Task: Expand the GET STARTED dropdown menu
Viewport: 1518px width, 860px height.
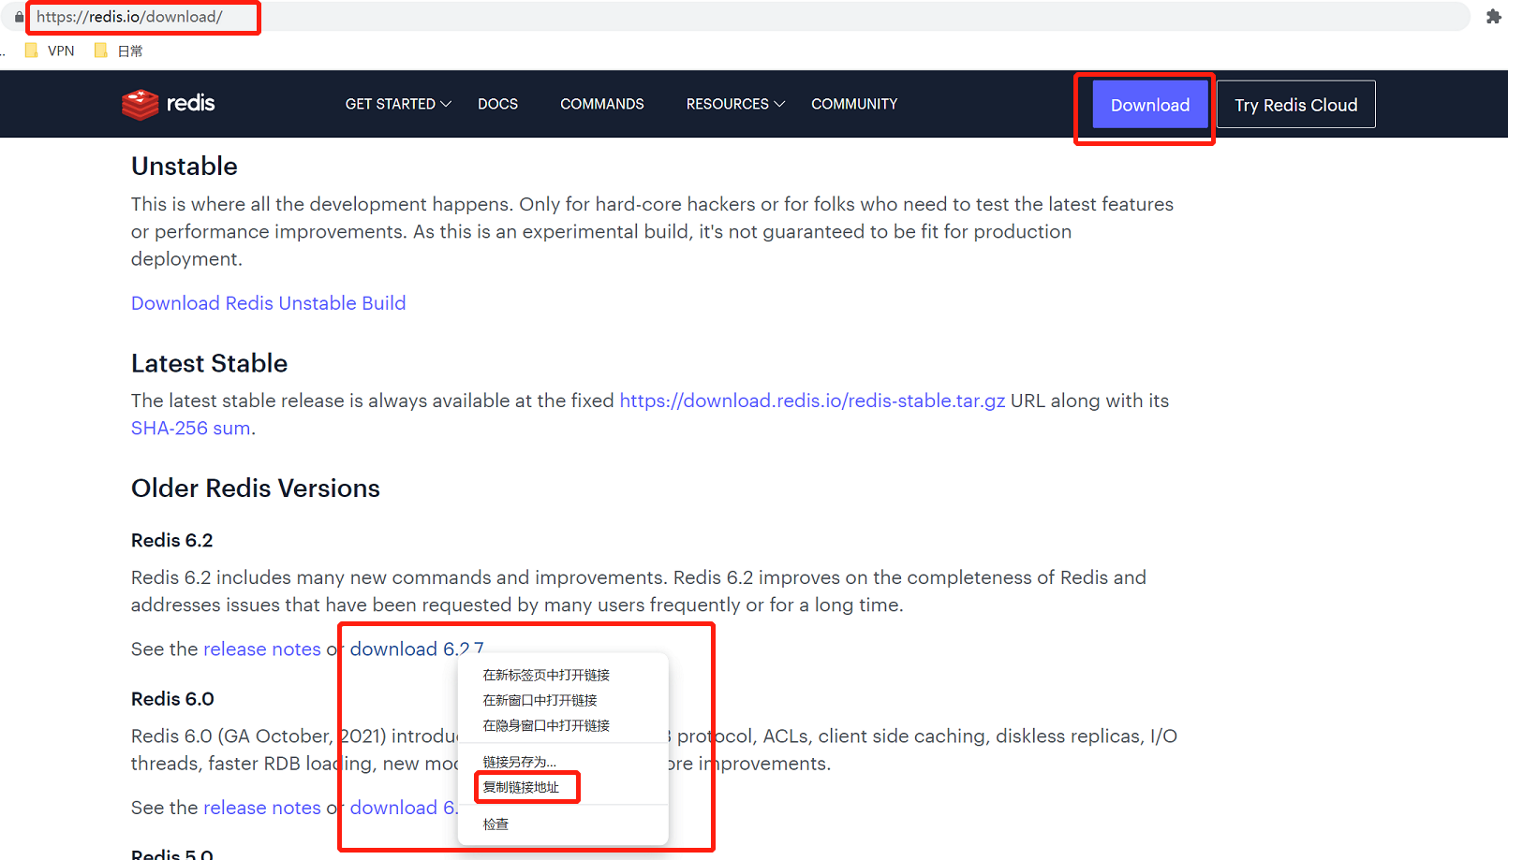Action: pos(398,104)
